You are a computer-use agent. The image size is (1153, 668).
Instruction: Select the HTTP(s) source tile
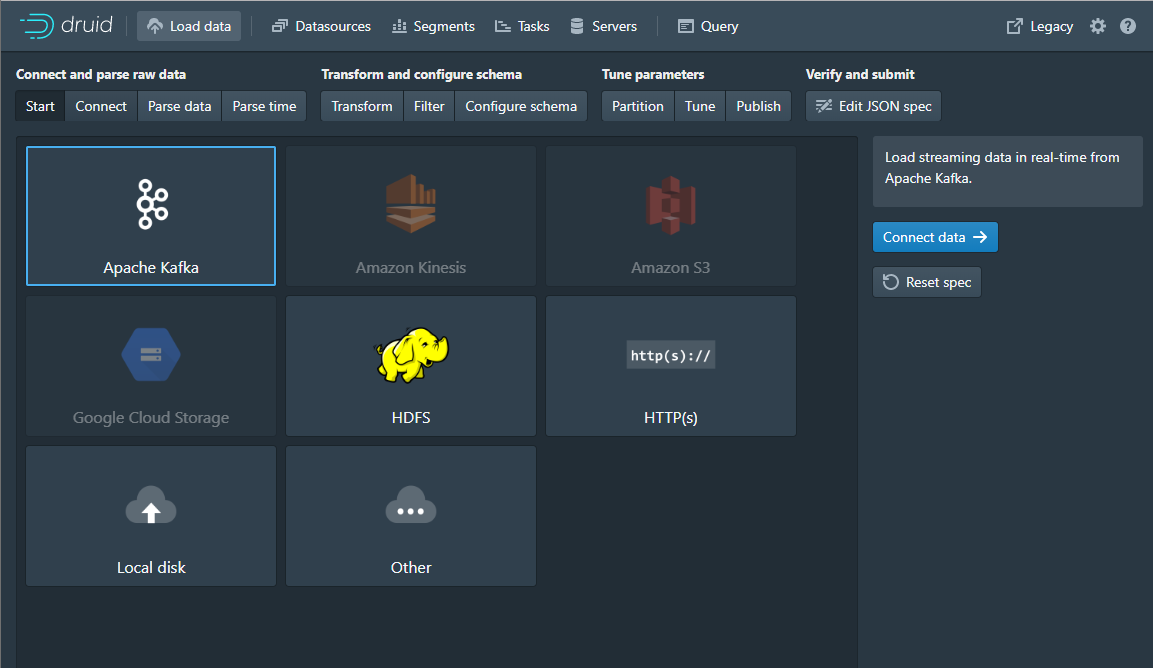(x=671, y=366)
